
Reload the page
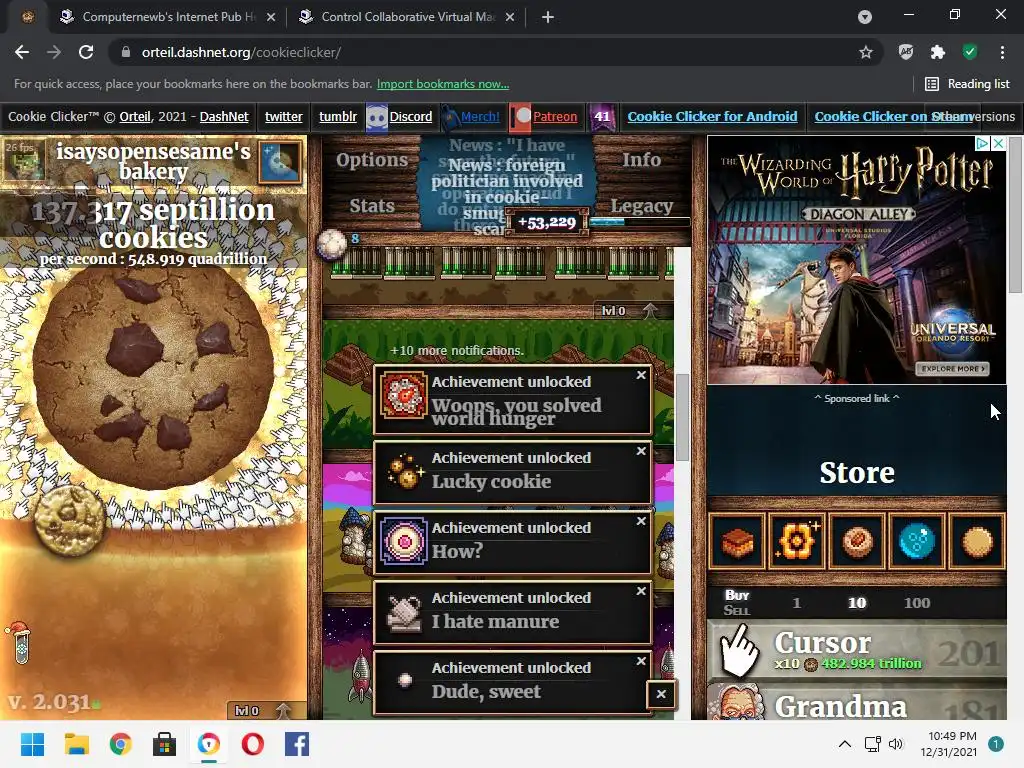tap(86, 52)
